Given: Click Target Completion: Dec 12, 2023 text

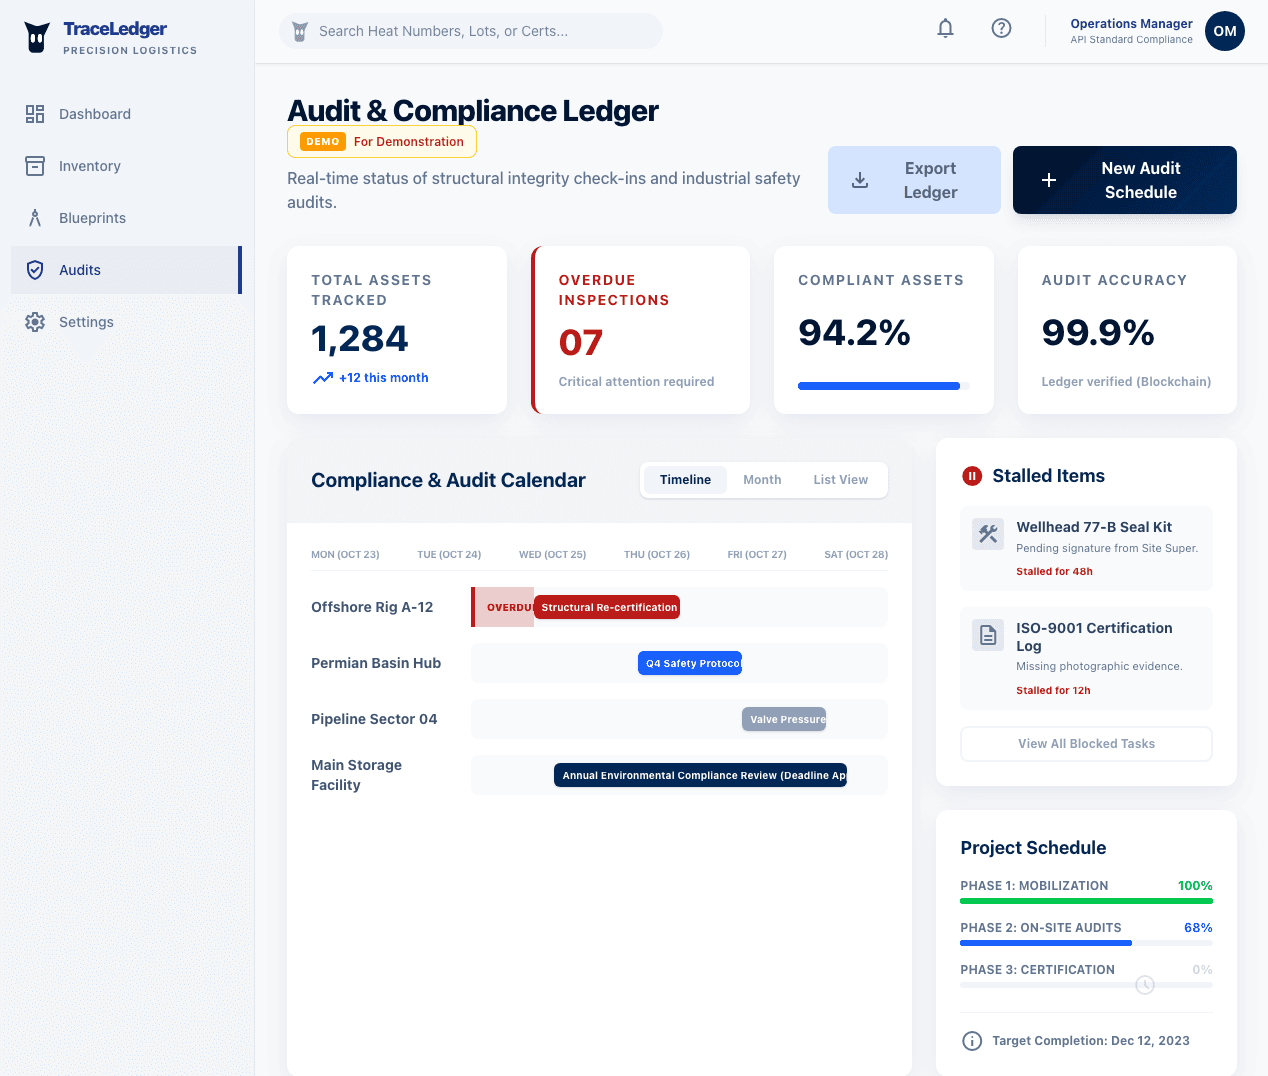Looking at the screenshot, I should 1091,1041.
